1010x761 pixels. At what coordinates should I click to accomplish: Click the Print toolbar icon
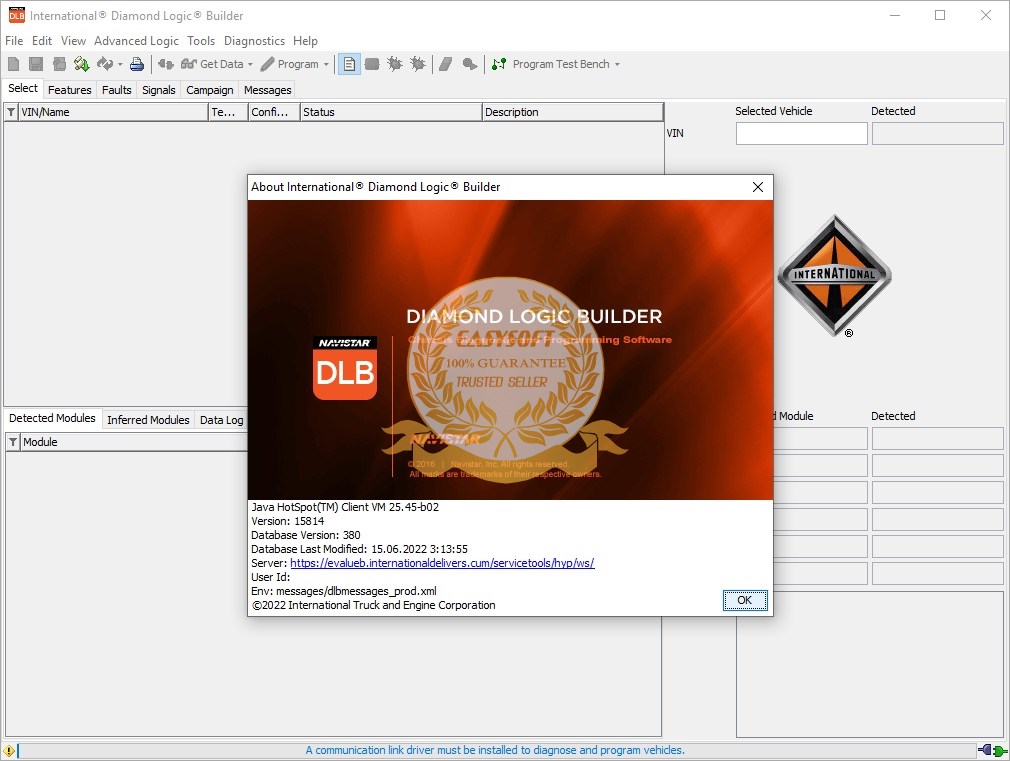coord(137,64)
